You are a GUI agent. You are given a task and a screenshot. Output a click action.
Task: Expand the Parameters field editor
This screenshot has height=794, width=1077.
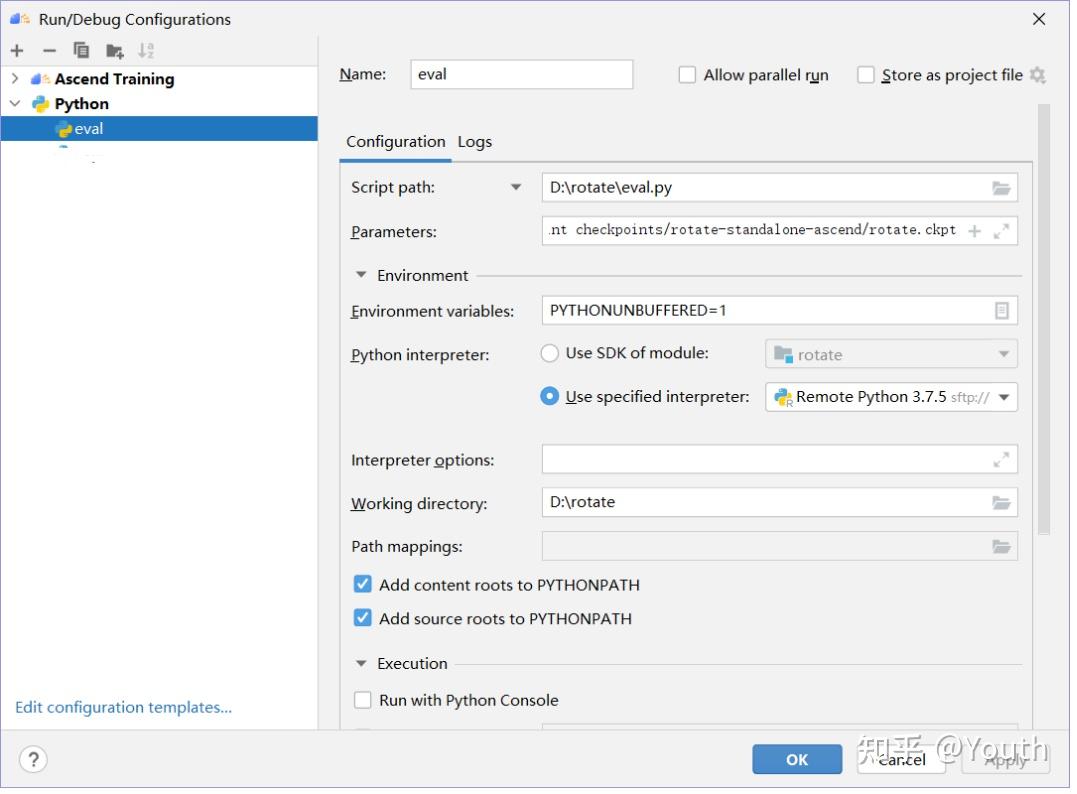click(1001, 231)
